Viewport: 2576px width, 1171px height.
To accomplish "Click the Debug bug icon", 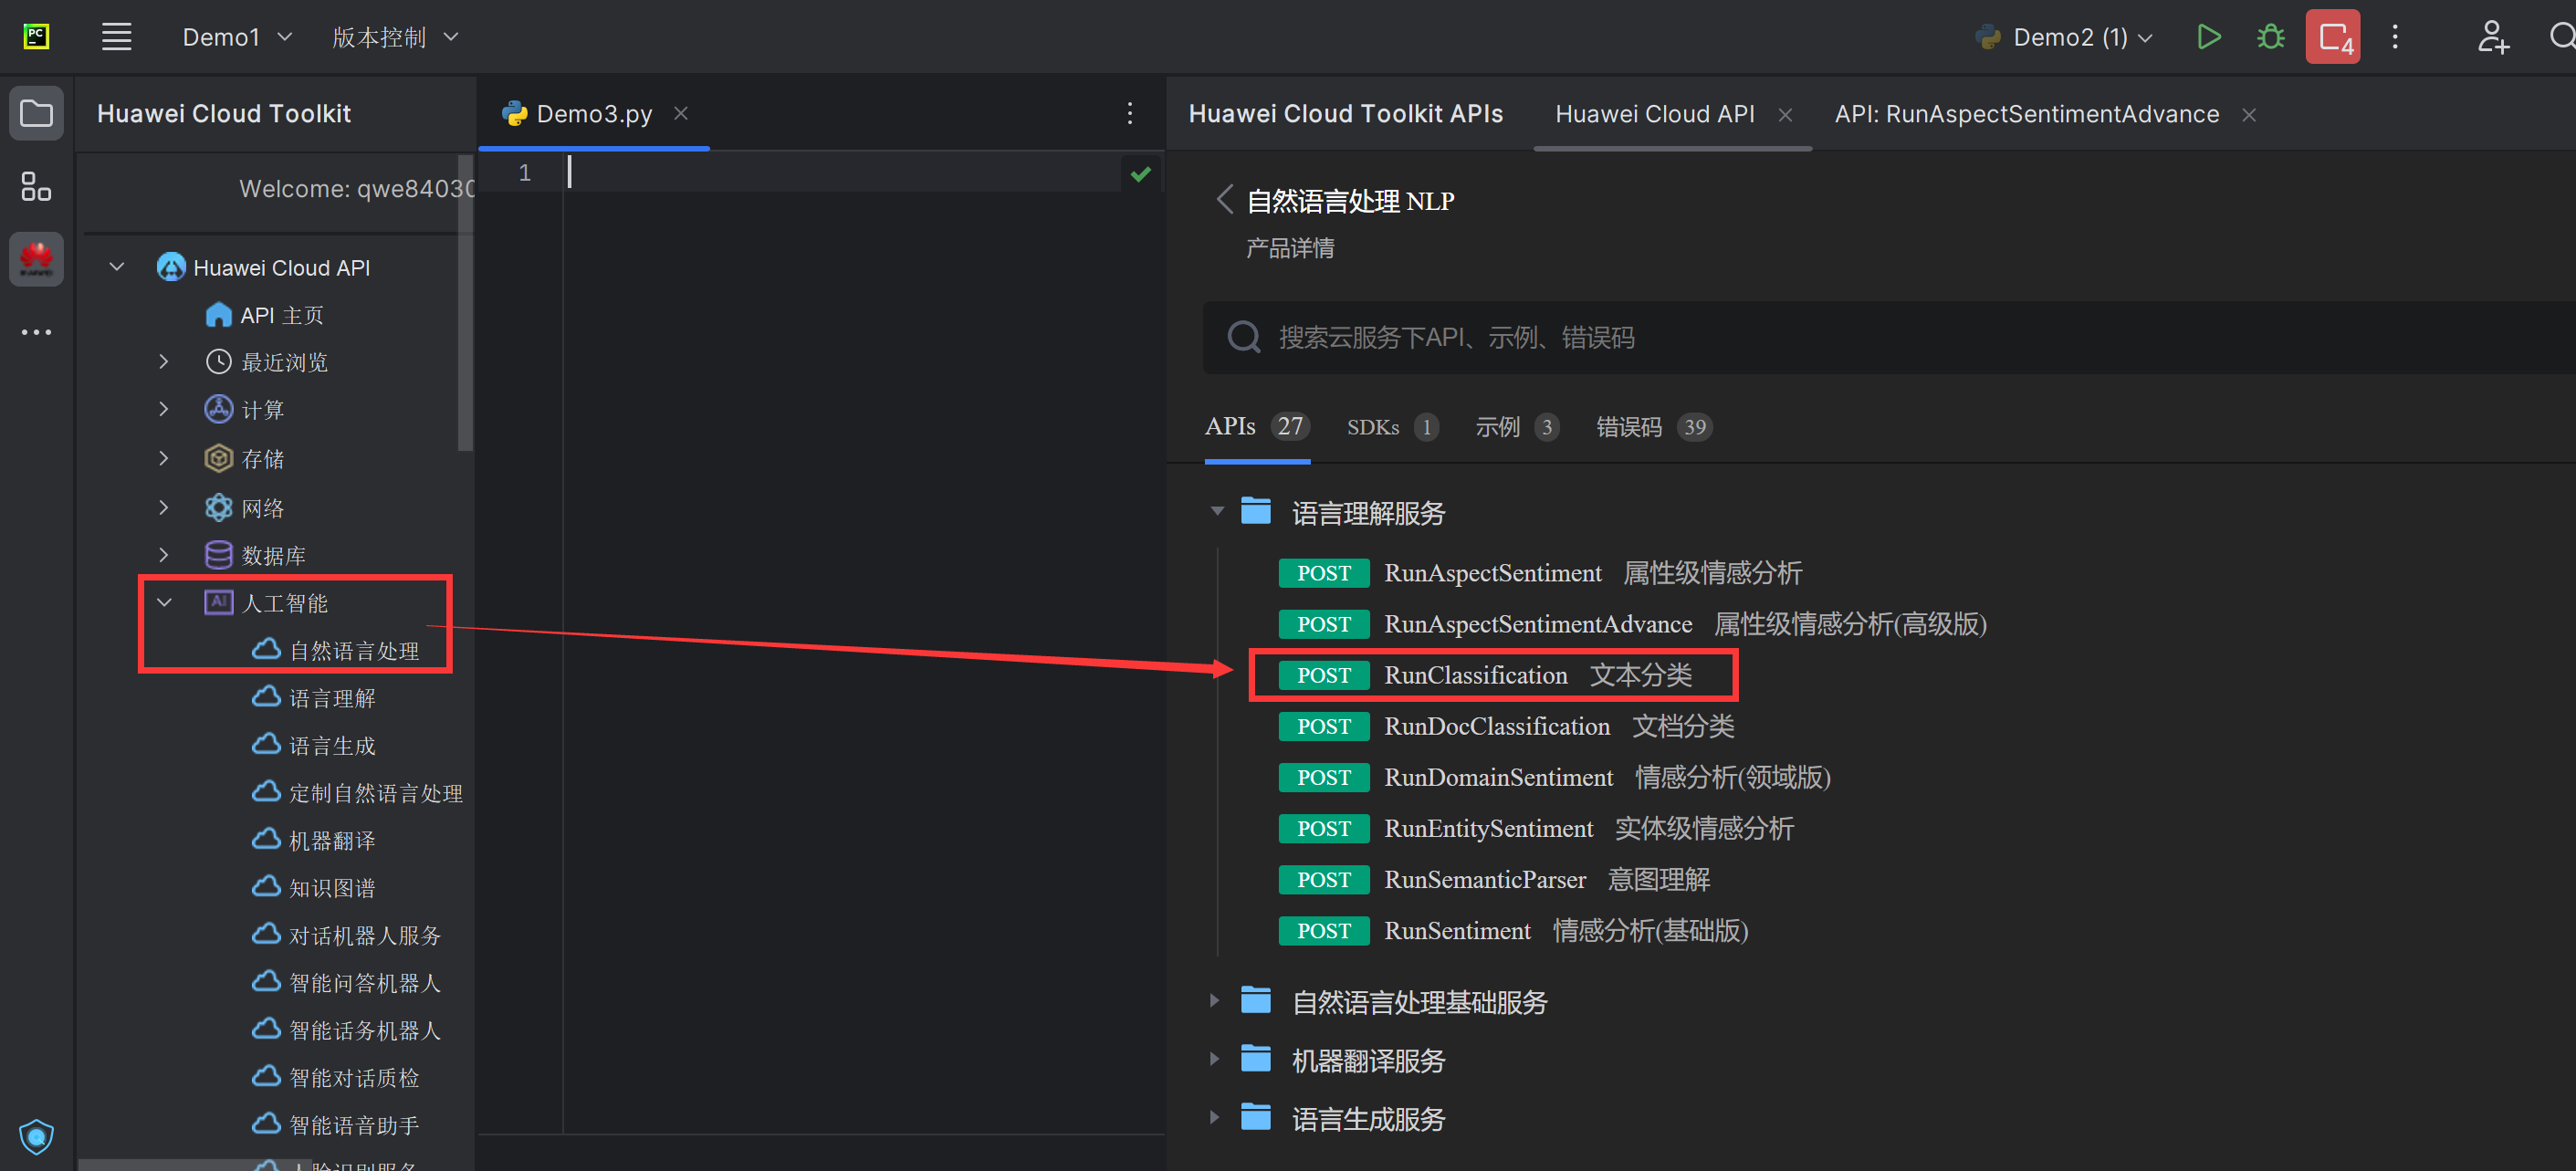I will [x=2270, y=37].
